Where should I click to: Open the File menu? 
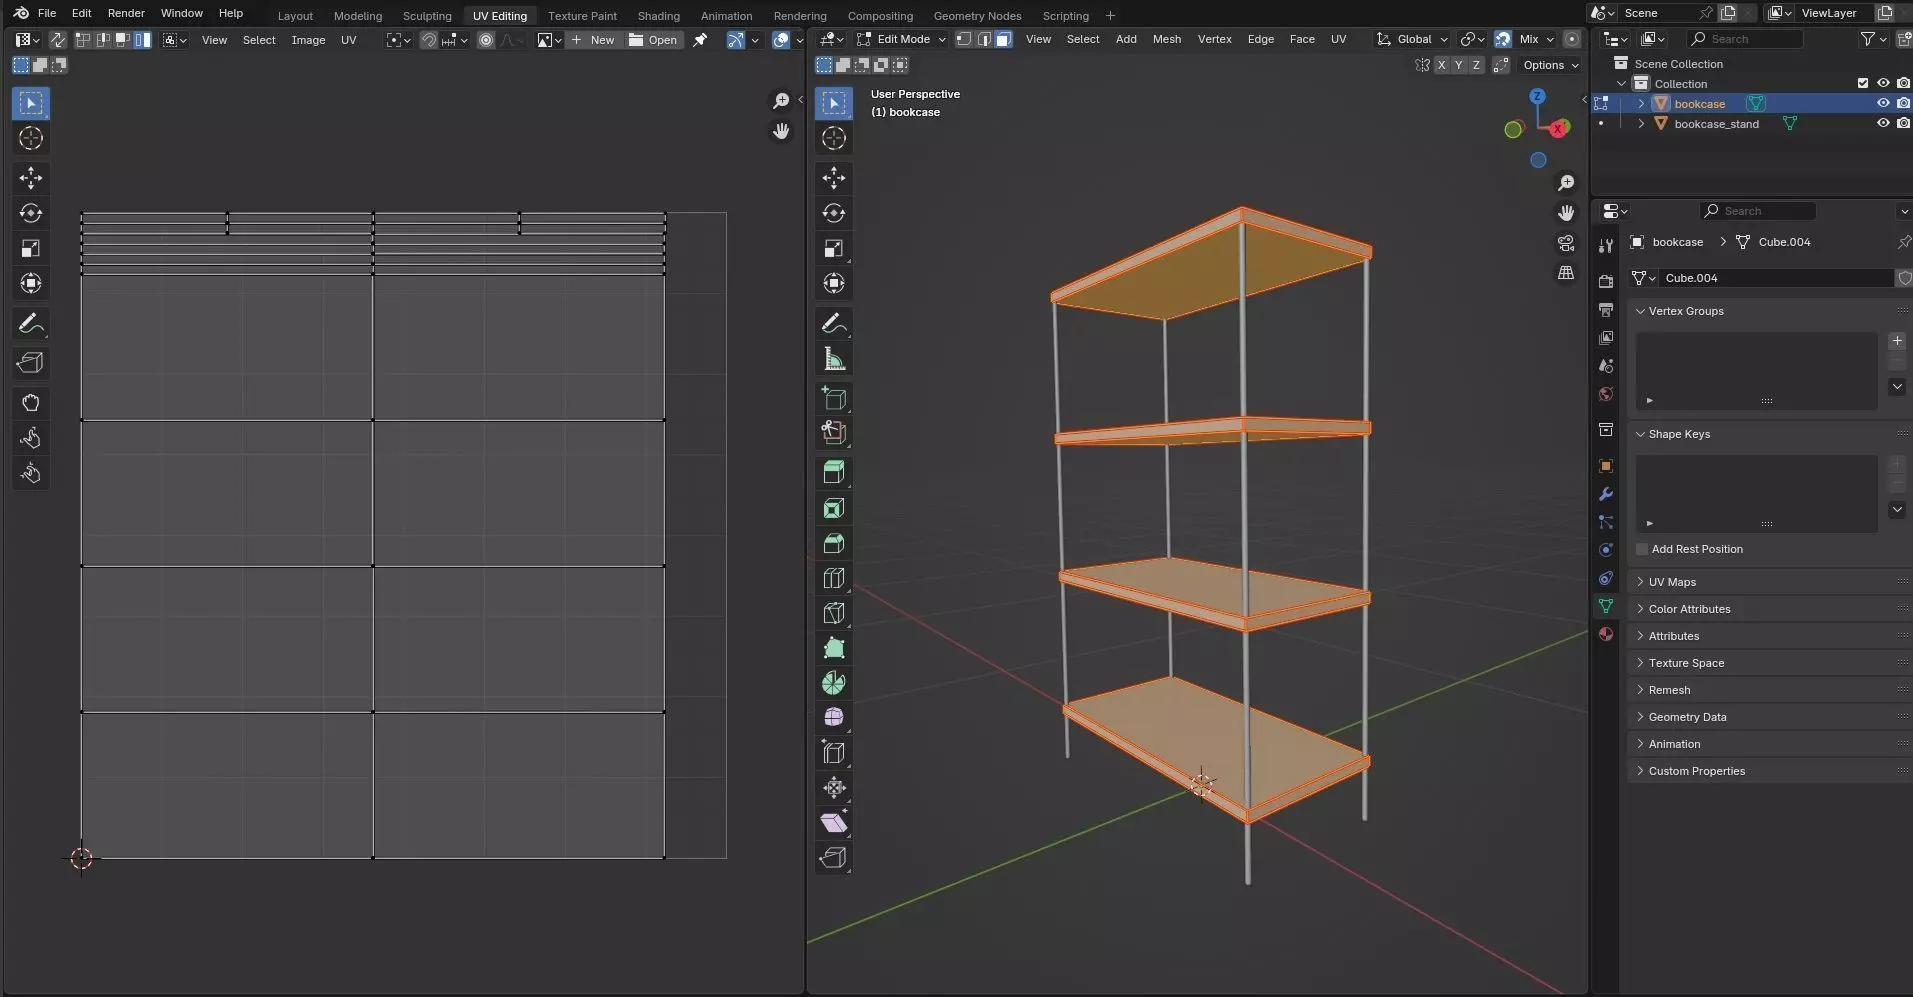point(46,13)
